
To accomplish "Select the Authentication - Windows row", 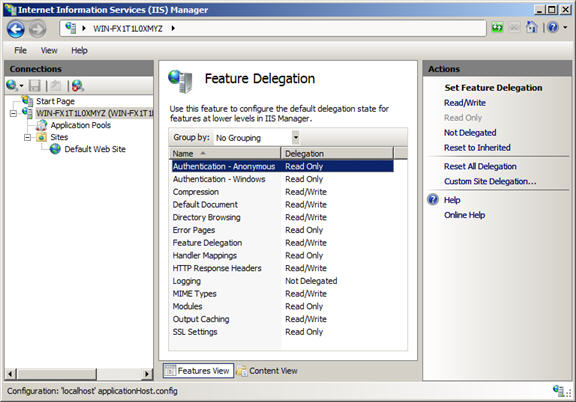I will tap(282, 179).
